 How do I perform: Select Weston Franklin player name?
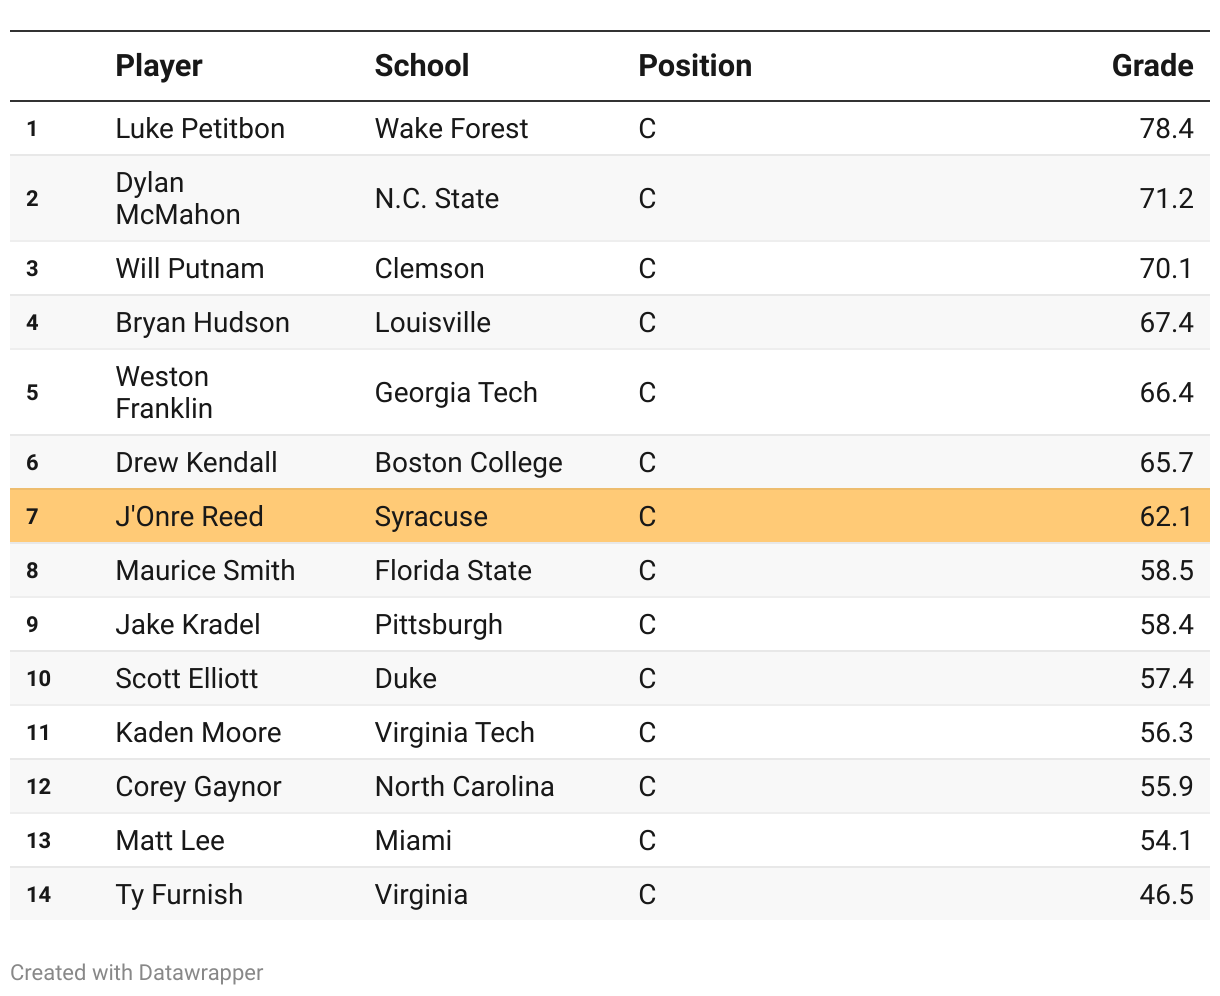(x=164, y=393)
